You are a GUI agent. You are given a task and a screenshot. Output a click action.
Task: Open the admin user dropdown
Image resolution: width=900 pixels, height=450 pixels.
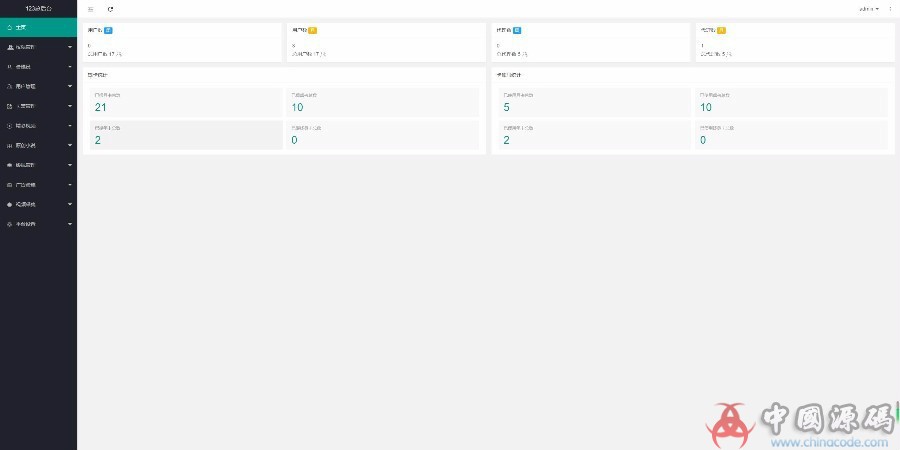(869, 8)
